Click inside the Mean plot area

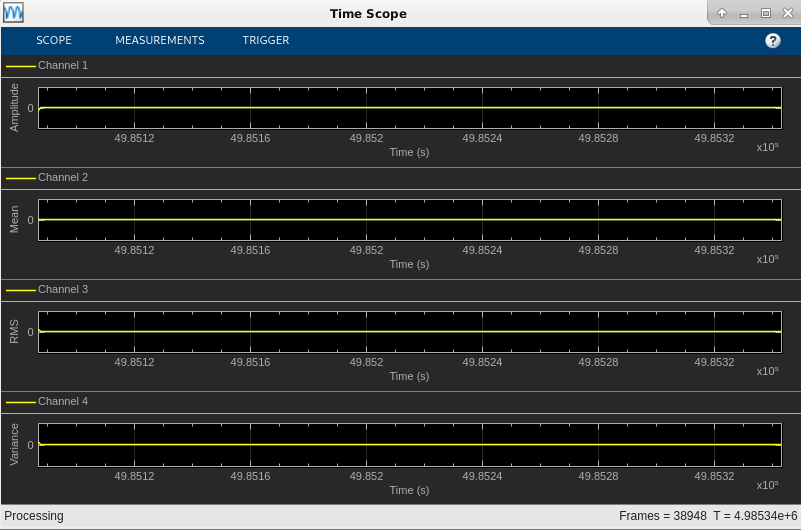pyautogui.click(x=410, y=220)
